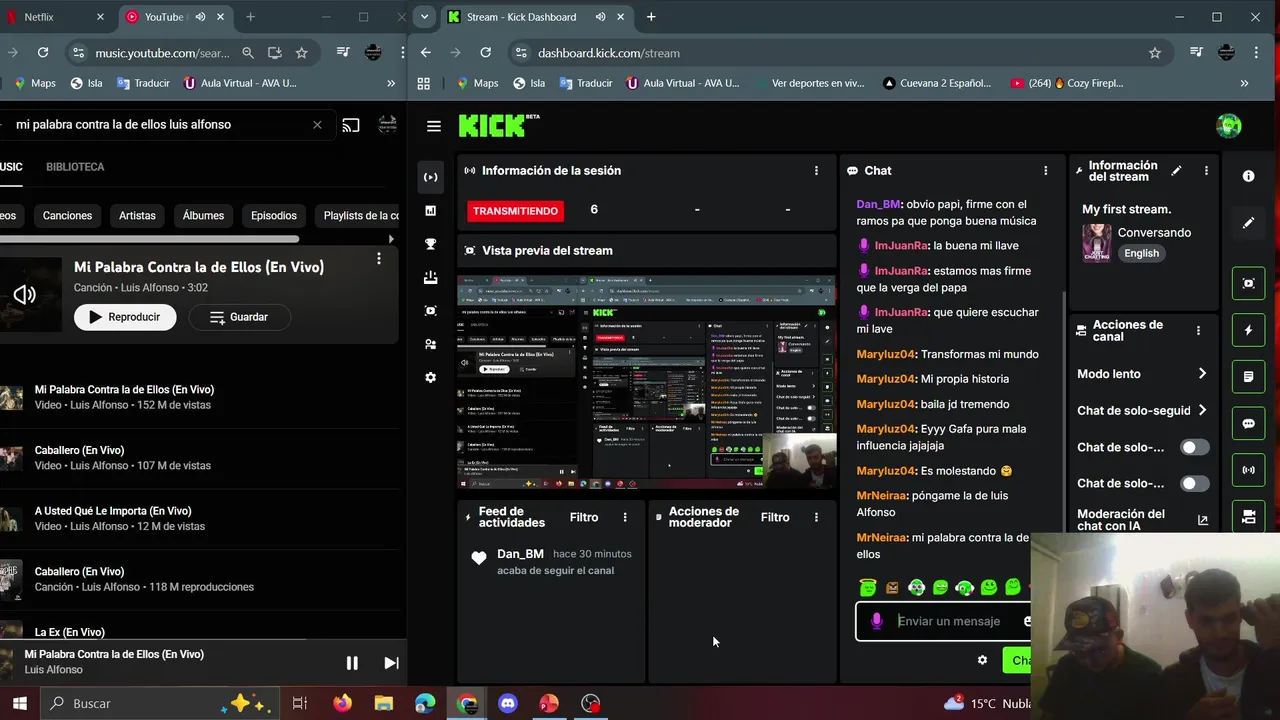Select the Artistas filter chip
The image size is (1280, 720).
(x=137, y=215)
